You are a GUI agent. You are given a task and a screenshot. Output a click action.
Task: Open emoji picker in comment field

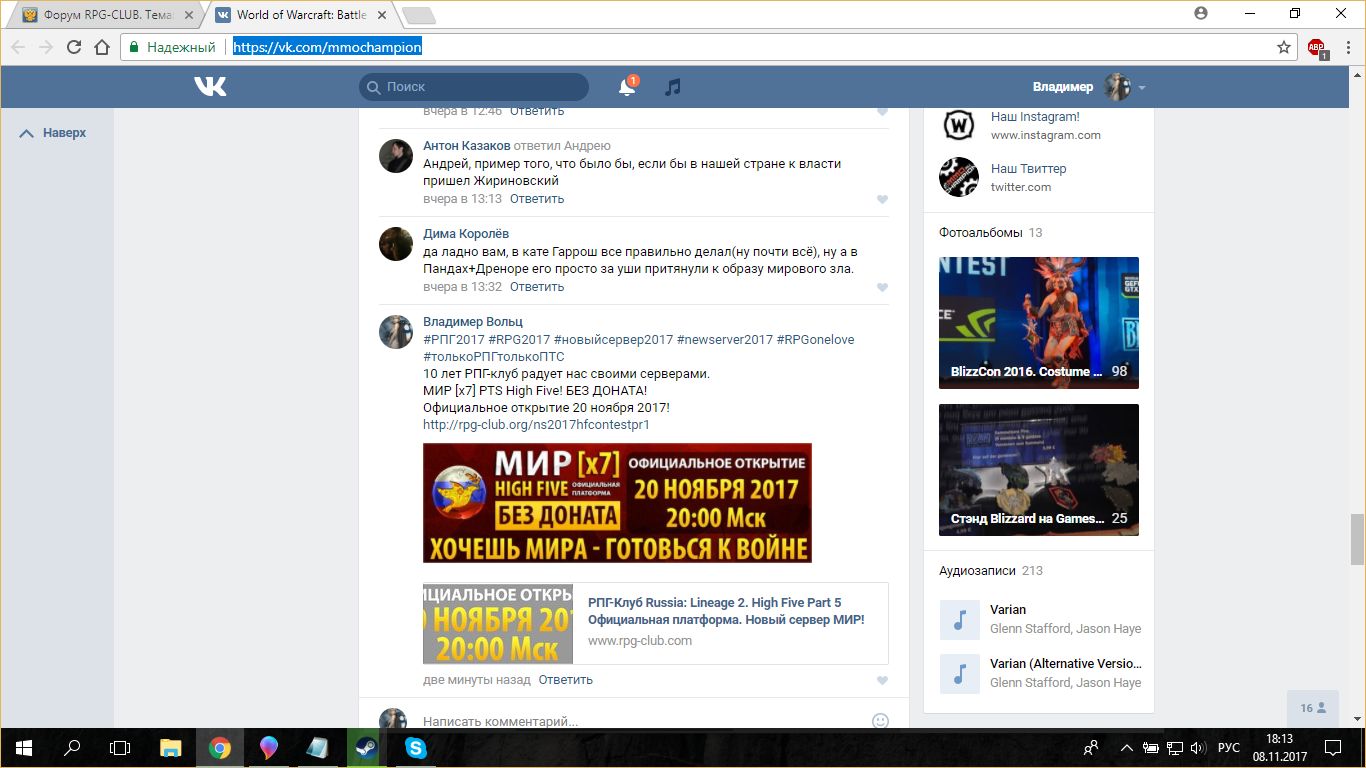[x=880, y=720]
